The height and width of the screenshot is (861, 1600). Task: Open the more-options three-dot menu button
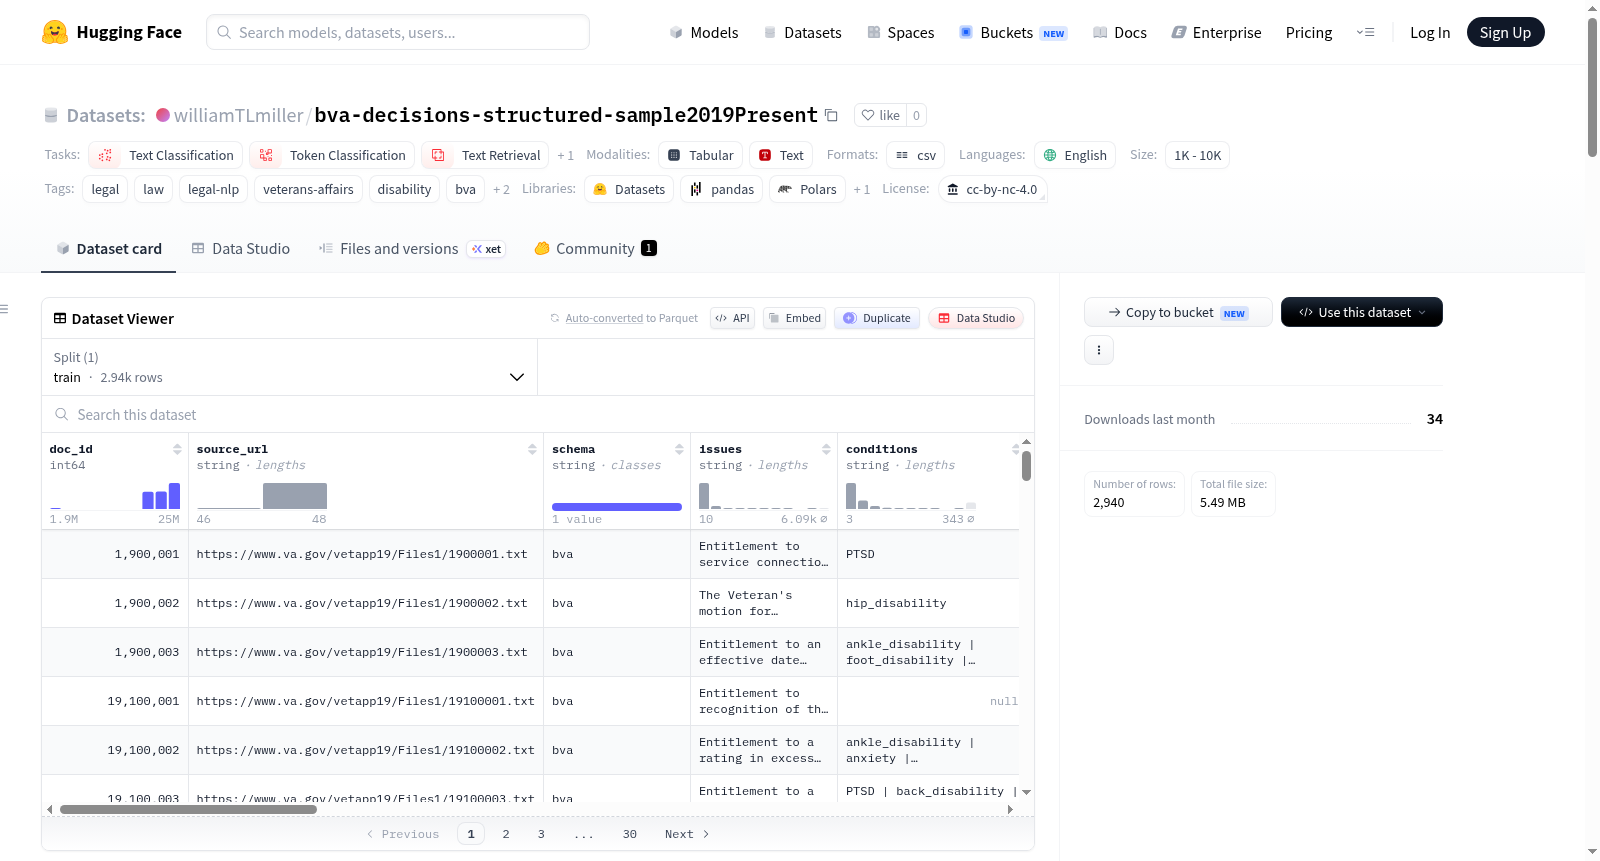click(x=1099, y=350)
